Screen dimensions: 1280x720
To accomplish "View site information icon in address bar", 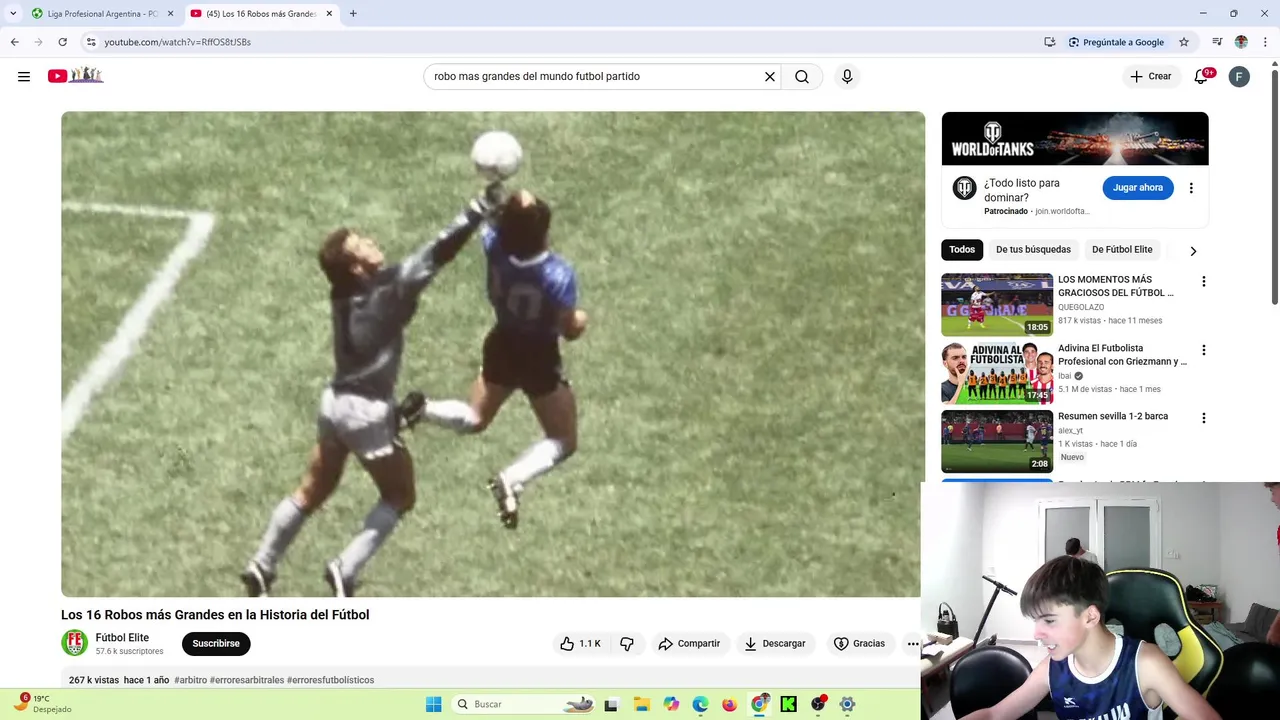I will [91, 42].
